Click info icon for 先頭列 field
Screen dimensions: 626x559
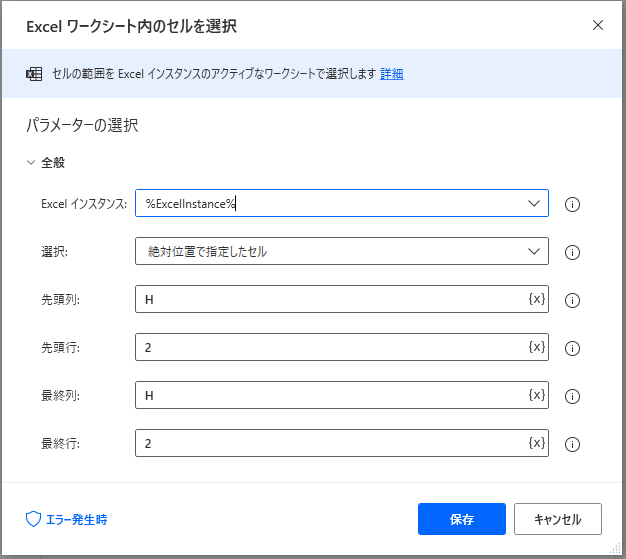[573, 300]
